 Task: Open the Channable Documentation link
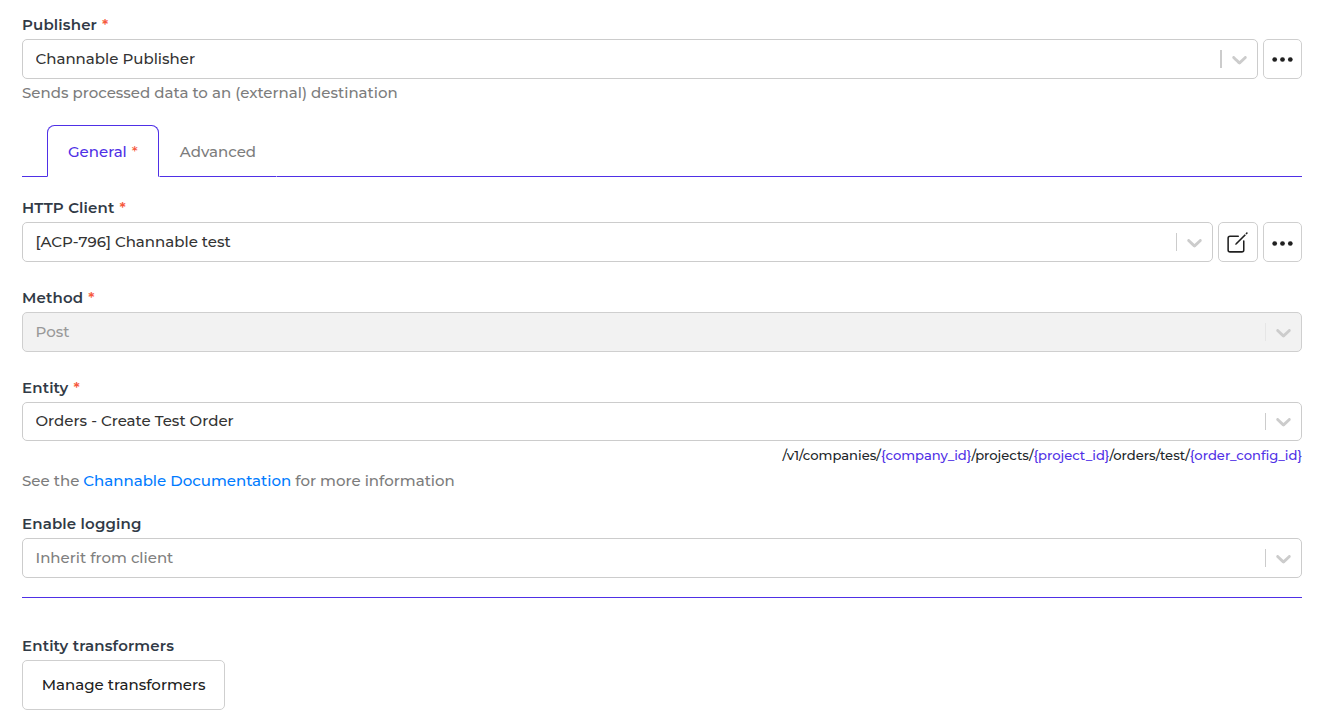[x=187, y=481]
